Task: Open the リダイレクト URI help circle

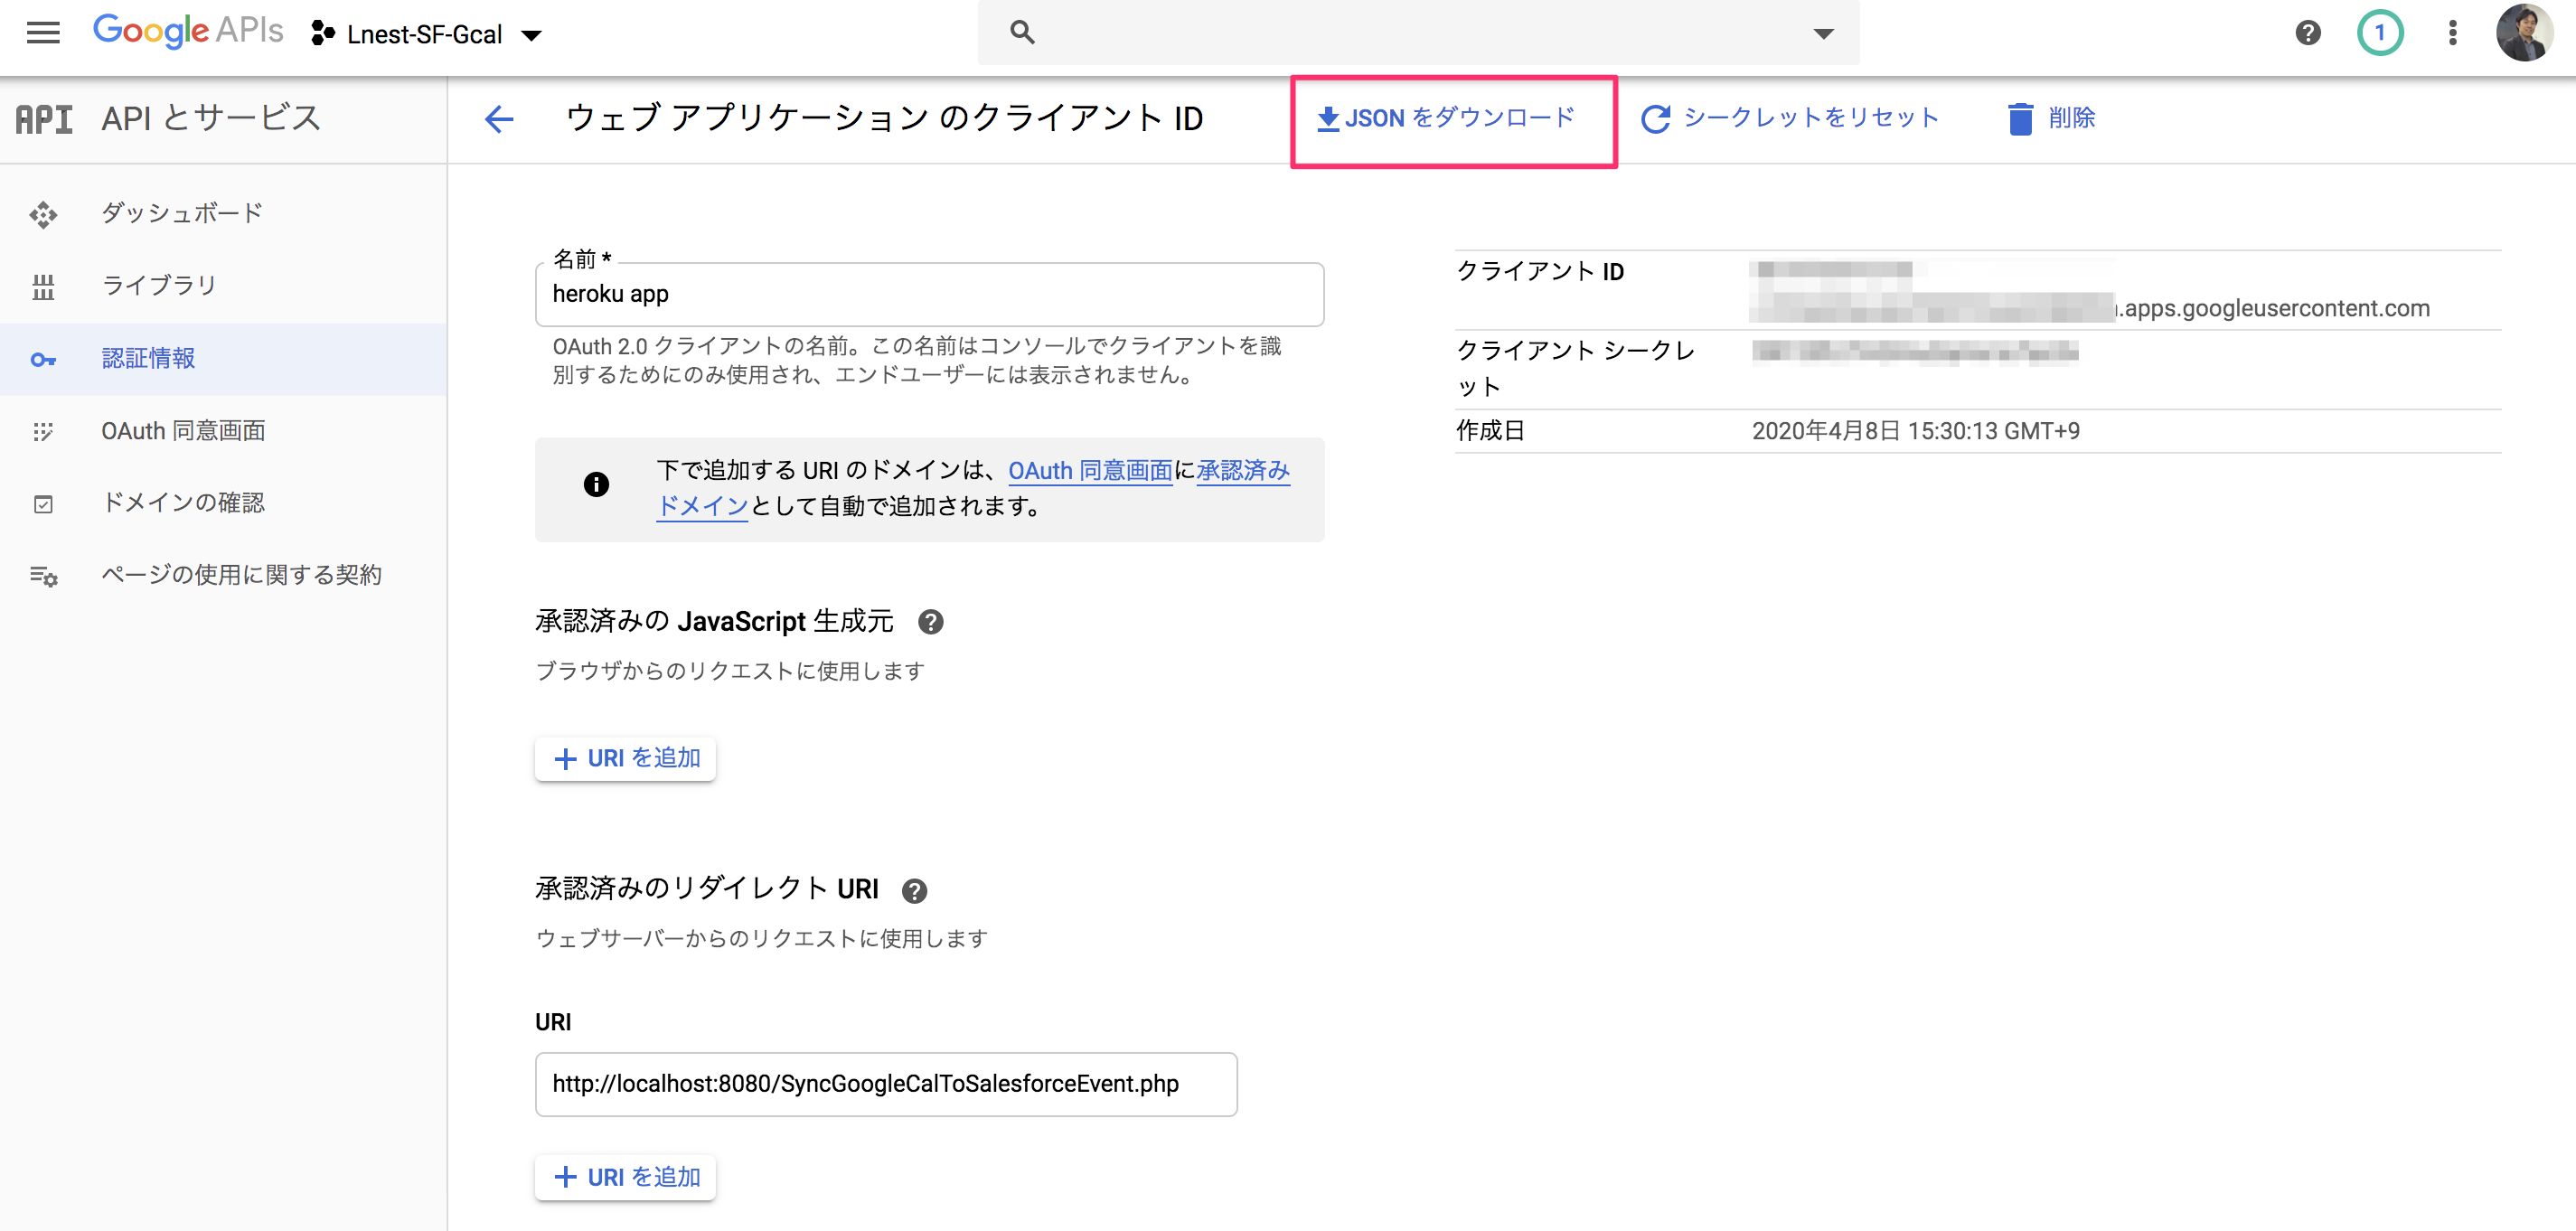Action: [x=915, y=890]
